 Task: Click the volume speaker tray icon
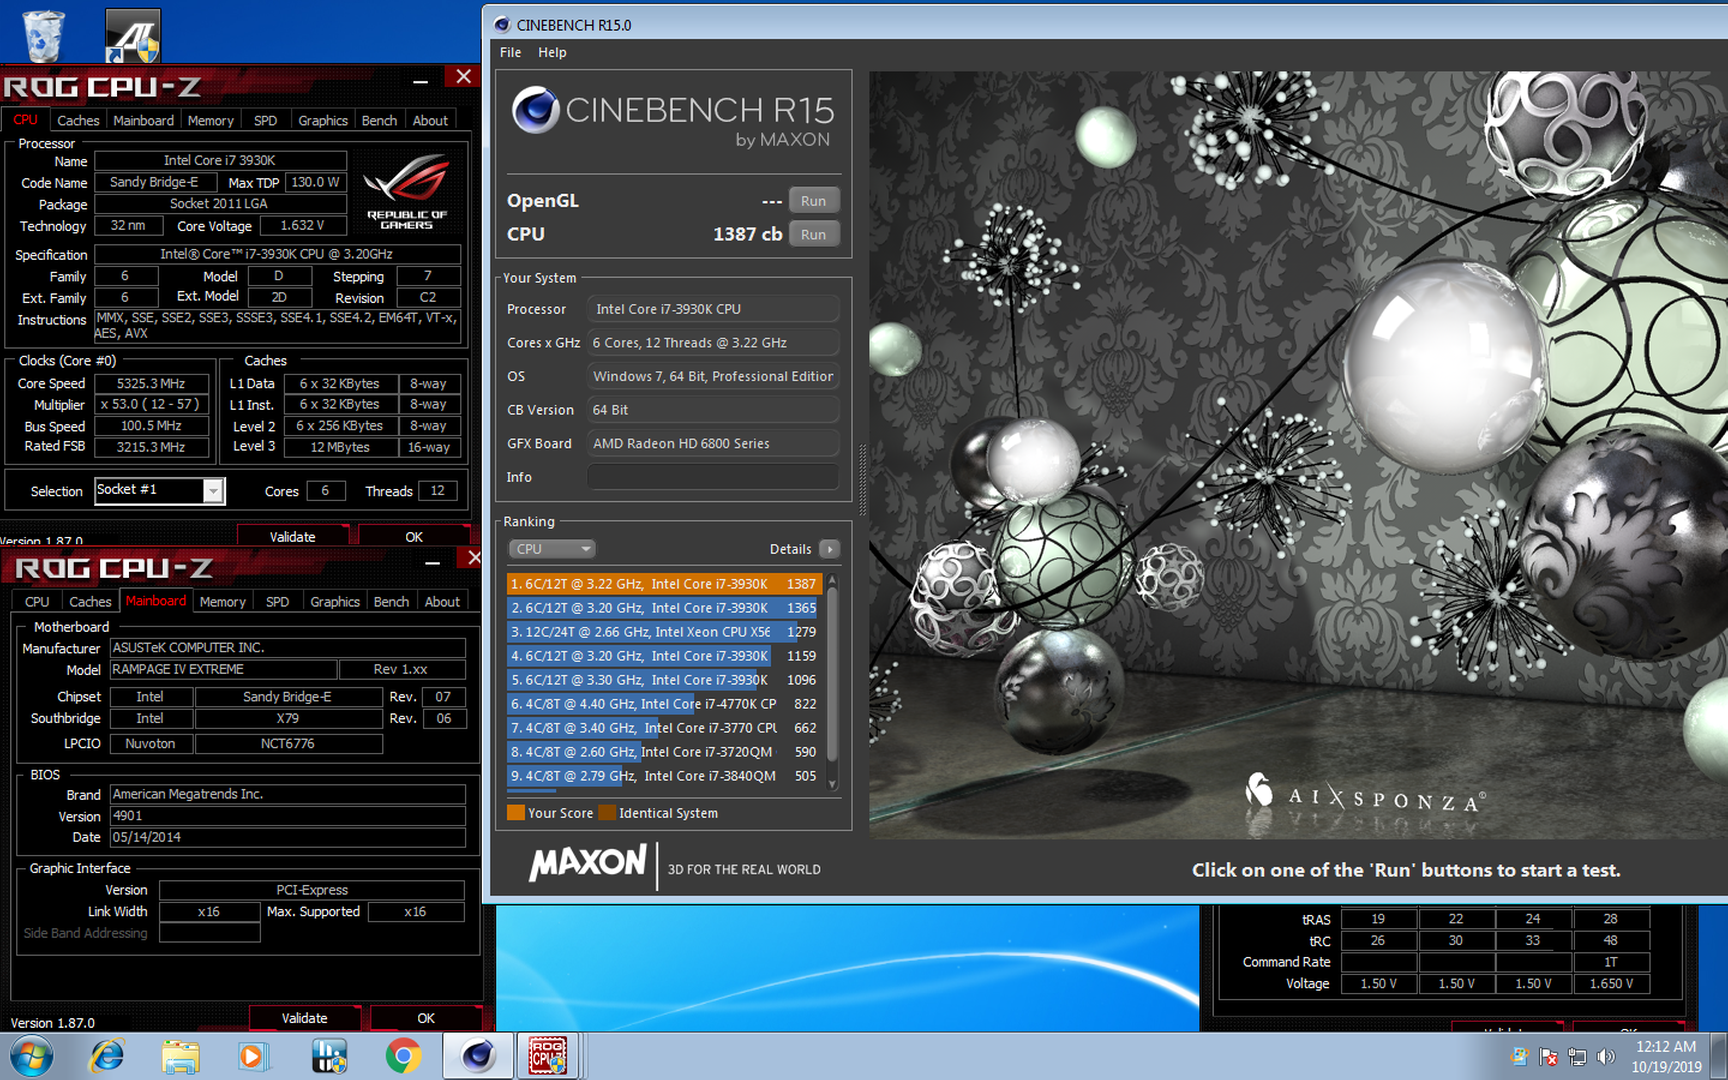[1606, 1057]
